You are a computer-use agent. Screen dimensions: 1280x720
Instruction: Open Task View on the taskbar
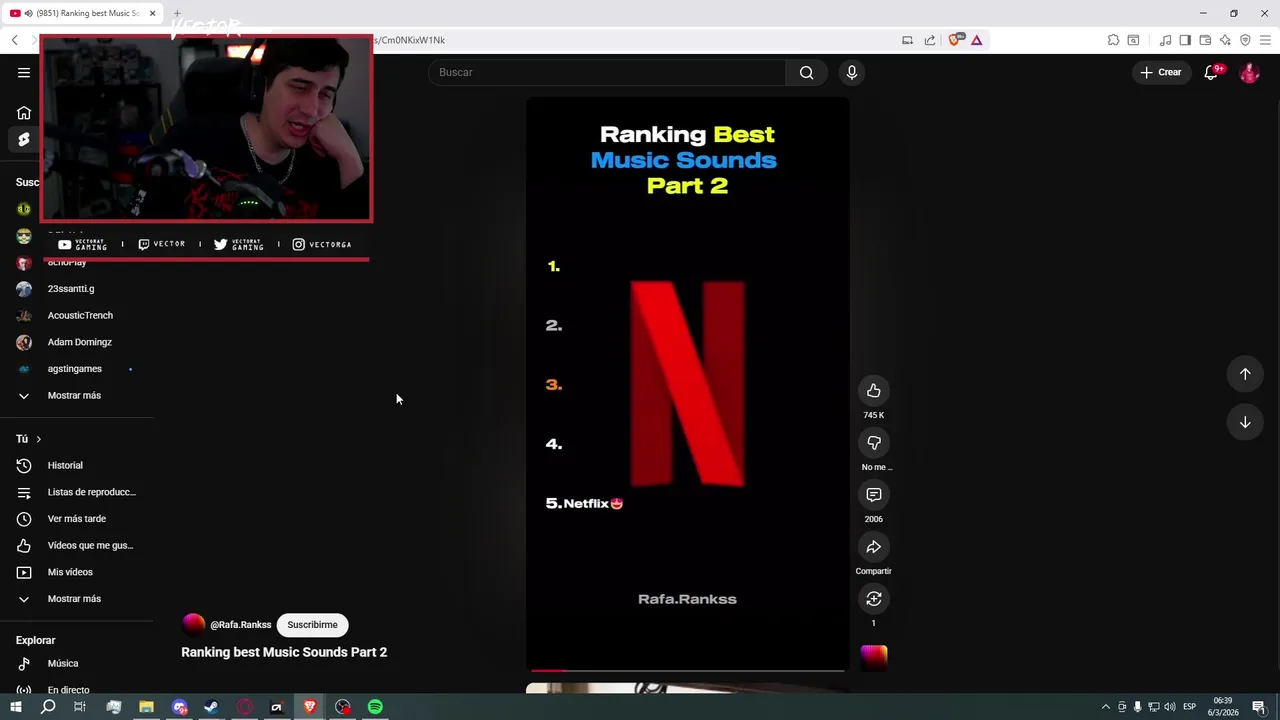(80, 707)
